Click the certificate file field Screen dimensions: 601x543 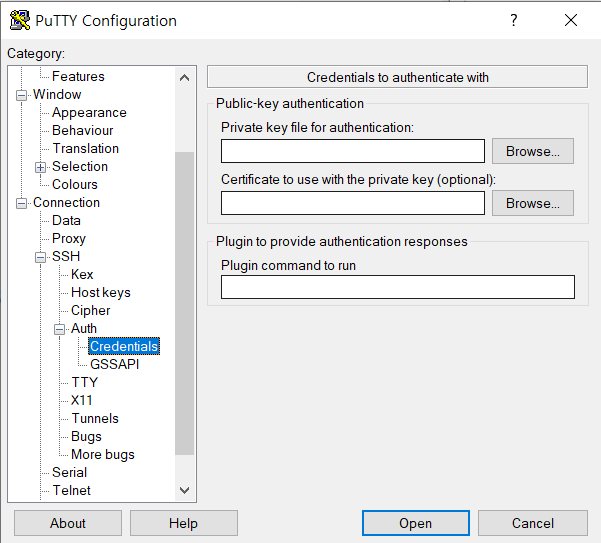pos(353,203)
